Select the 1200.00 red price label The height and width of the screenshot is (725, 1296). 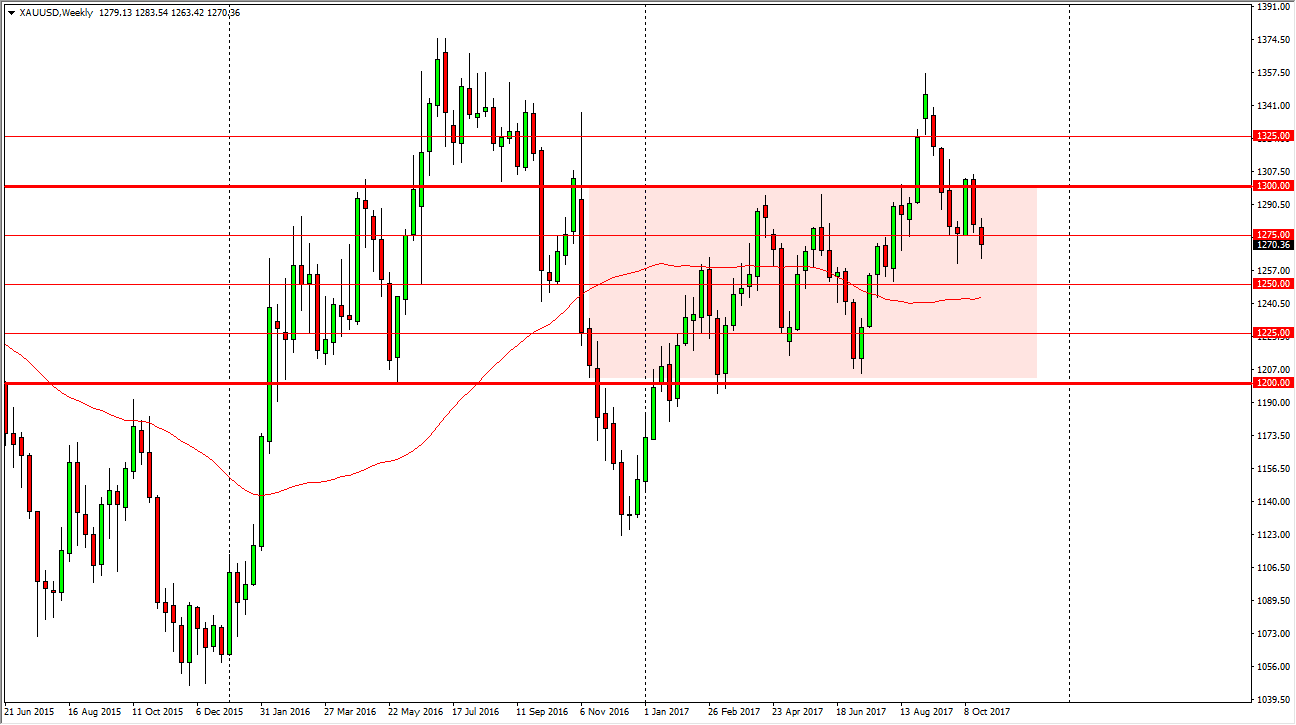coord(1270,383)
